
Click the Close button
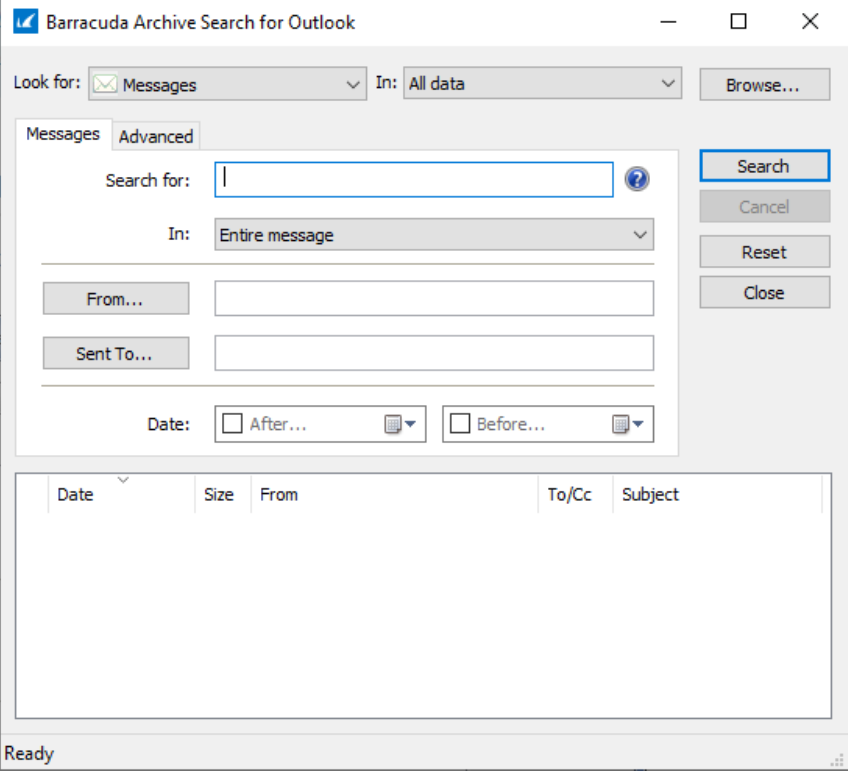(764, 293)
